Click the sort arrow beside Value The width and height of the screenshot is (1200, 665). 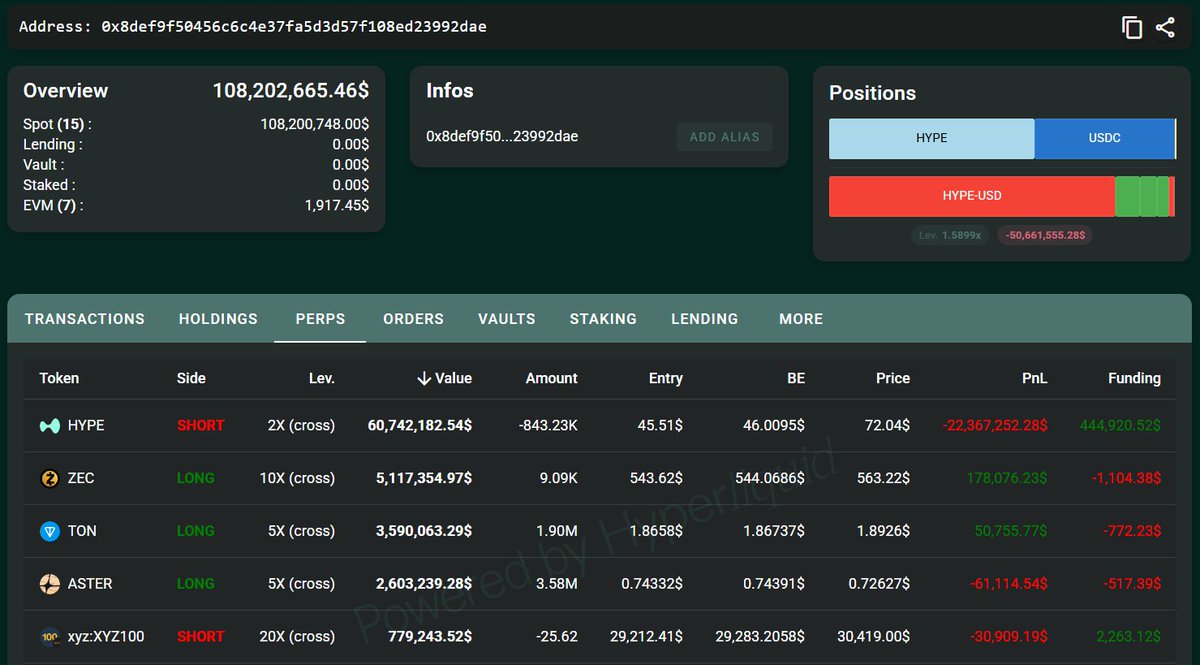click(x=424, y=378)
